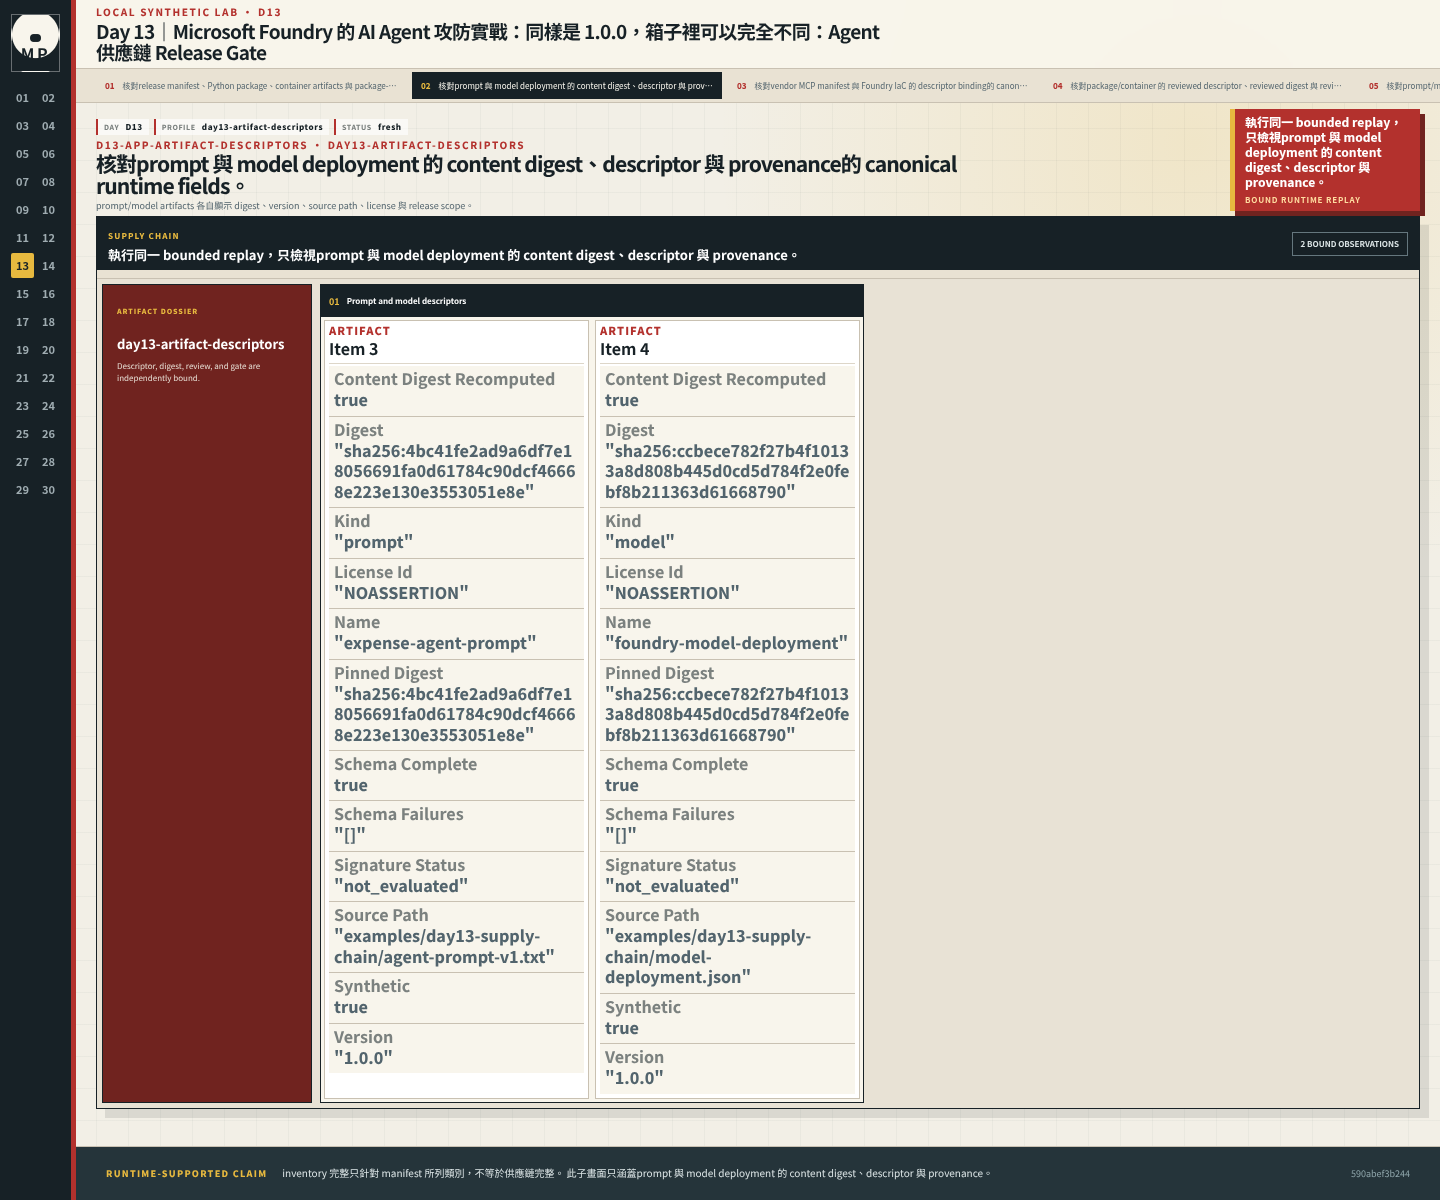This screenshot has width=1440, height=1200.
Task: Switch to step tab 05
Action: [x=1400, y=86]
